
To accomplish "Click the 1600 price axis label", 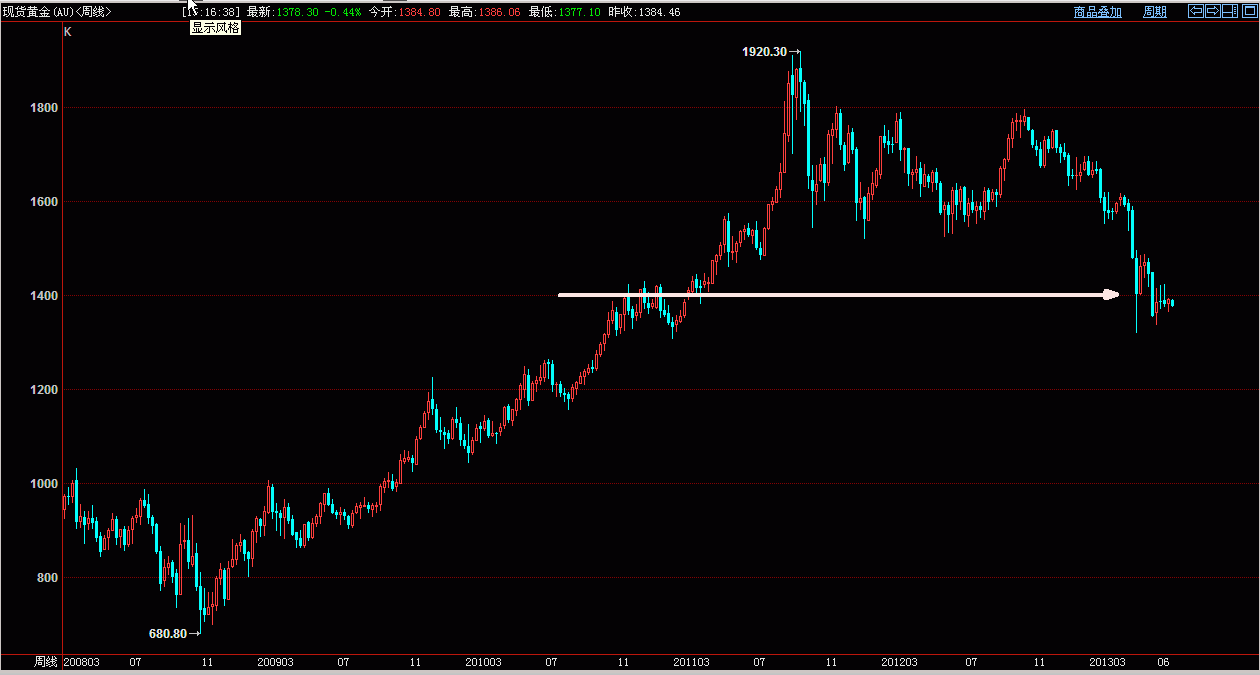I will click(44, 201).
